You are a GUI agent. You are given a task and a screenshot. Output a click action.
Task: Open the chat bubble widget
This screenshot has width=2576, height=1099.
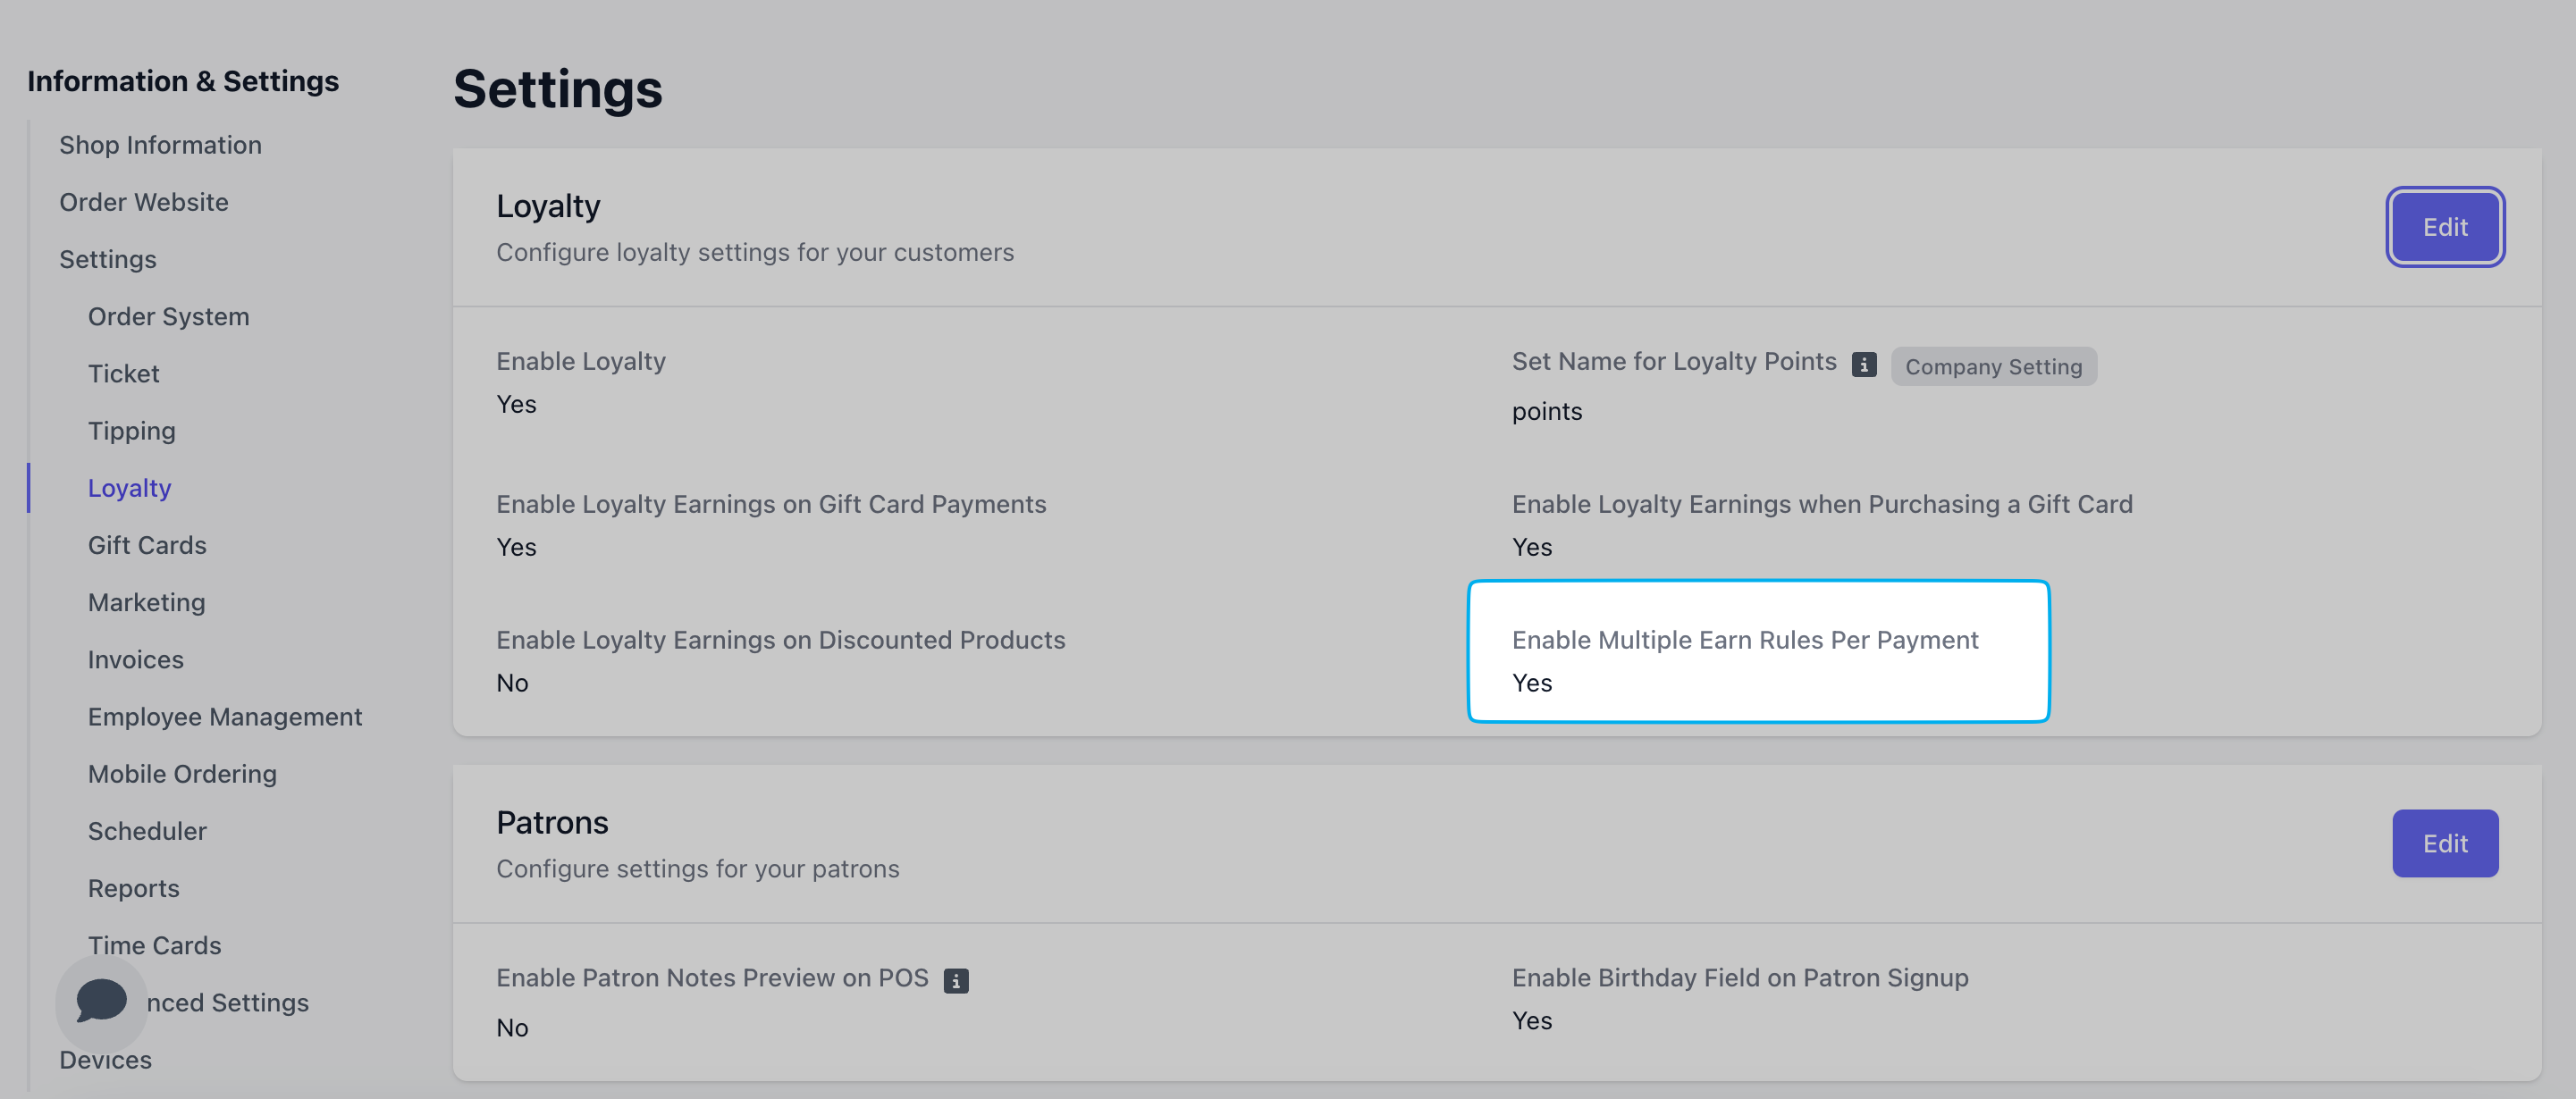101,1001
